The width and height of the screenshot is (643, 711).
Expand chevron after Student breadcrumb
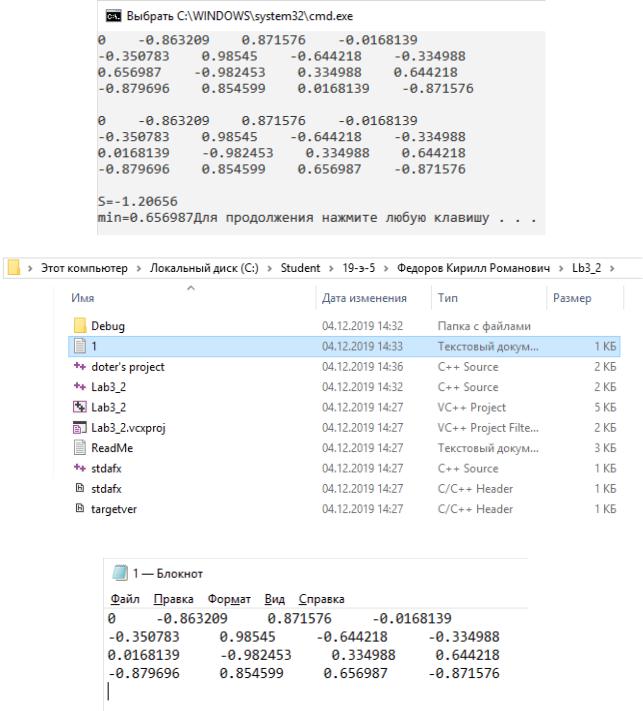pyautogui.click(x=331, y=268)
